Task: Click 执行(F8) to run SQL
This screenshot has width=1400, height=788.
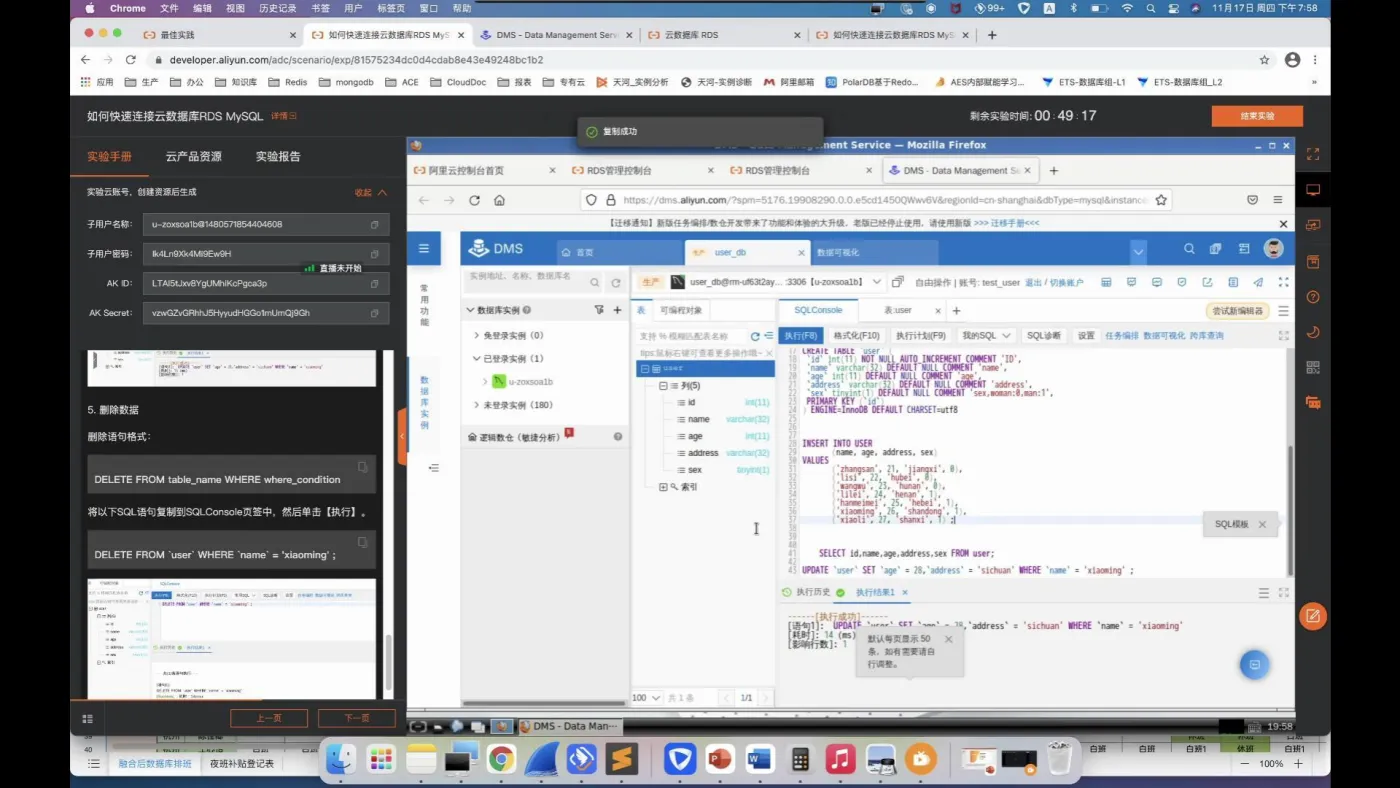Action: pos(801,336)
